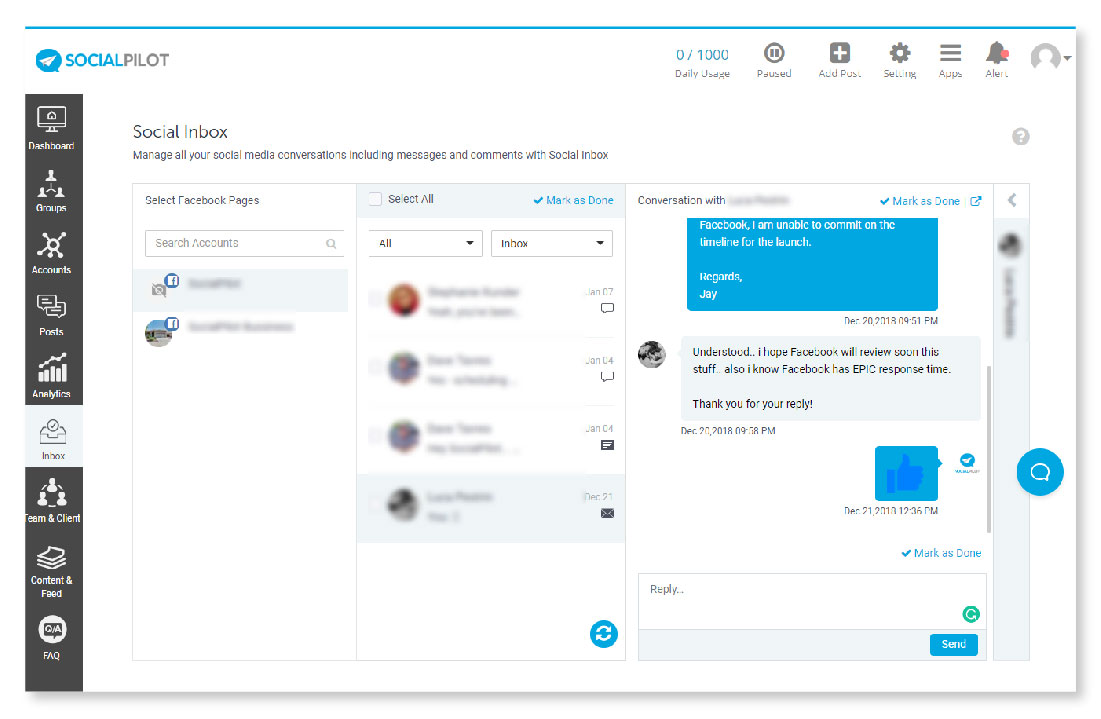The height and width of the screenshot is (719, 1101).
Task: Click into the Reply text box
Action: pos(812,601)
